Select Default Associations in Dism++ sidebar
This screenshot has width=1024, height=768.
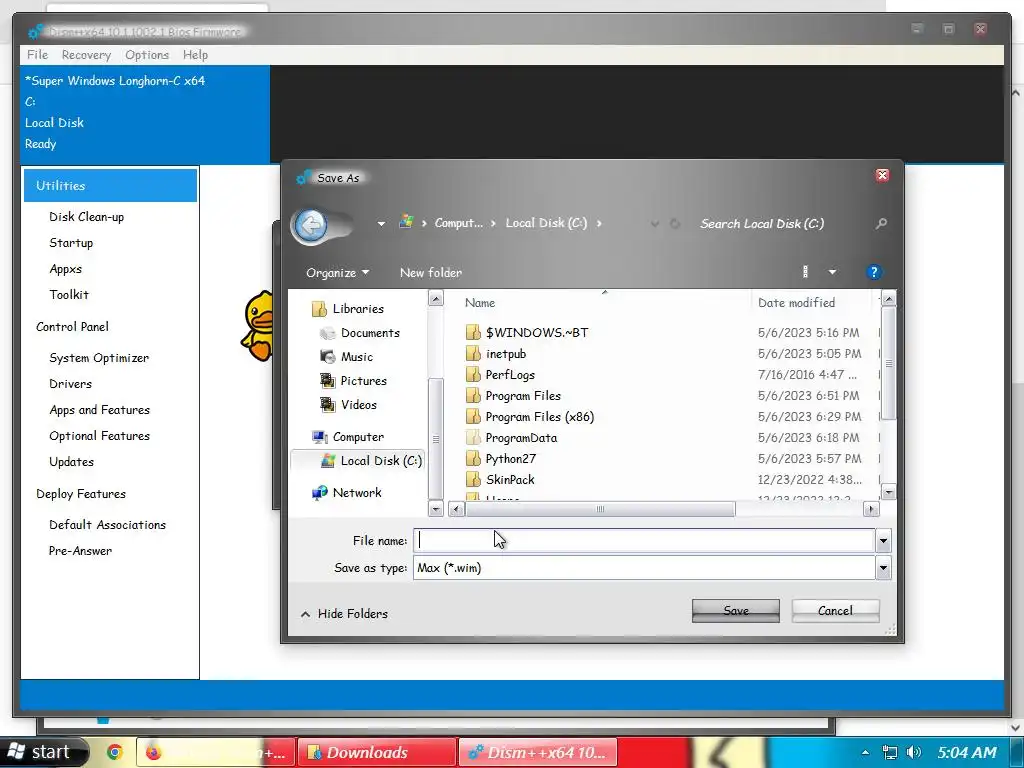tap(107, 525)
